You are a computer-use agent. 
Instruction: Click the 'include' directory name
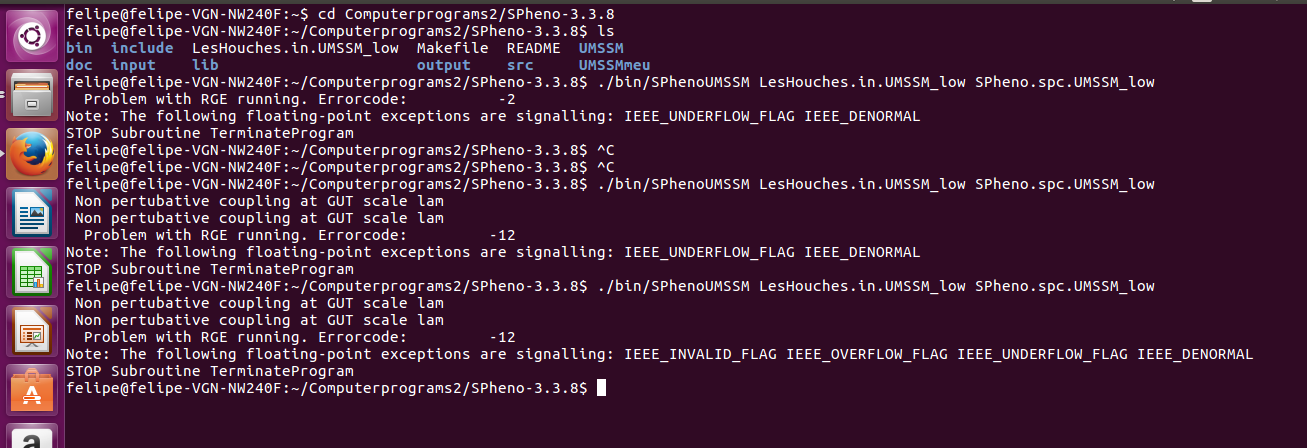coord(140,48)
